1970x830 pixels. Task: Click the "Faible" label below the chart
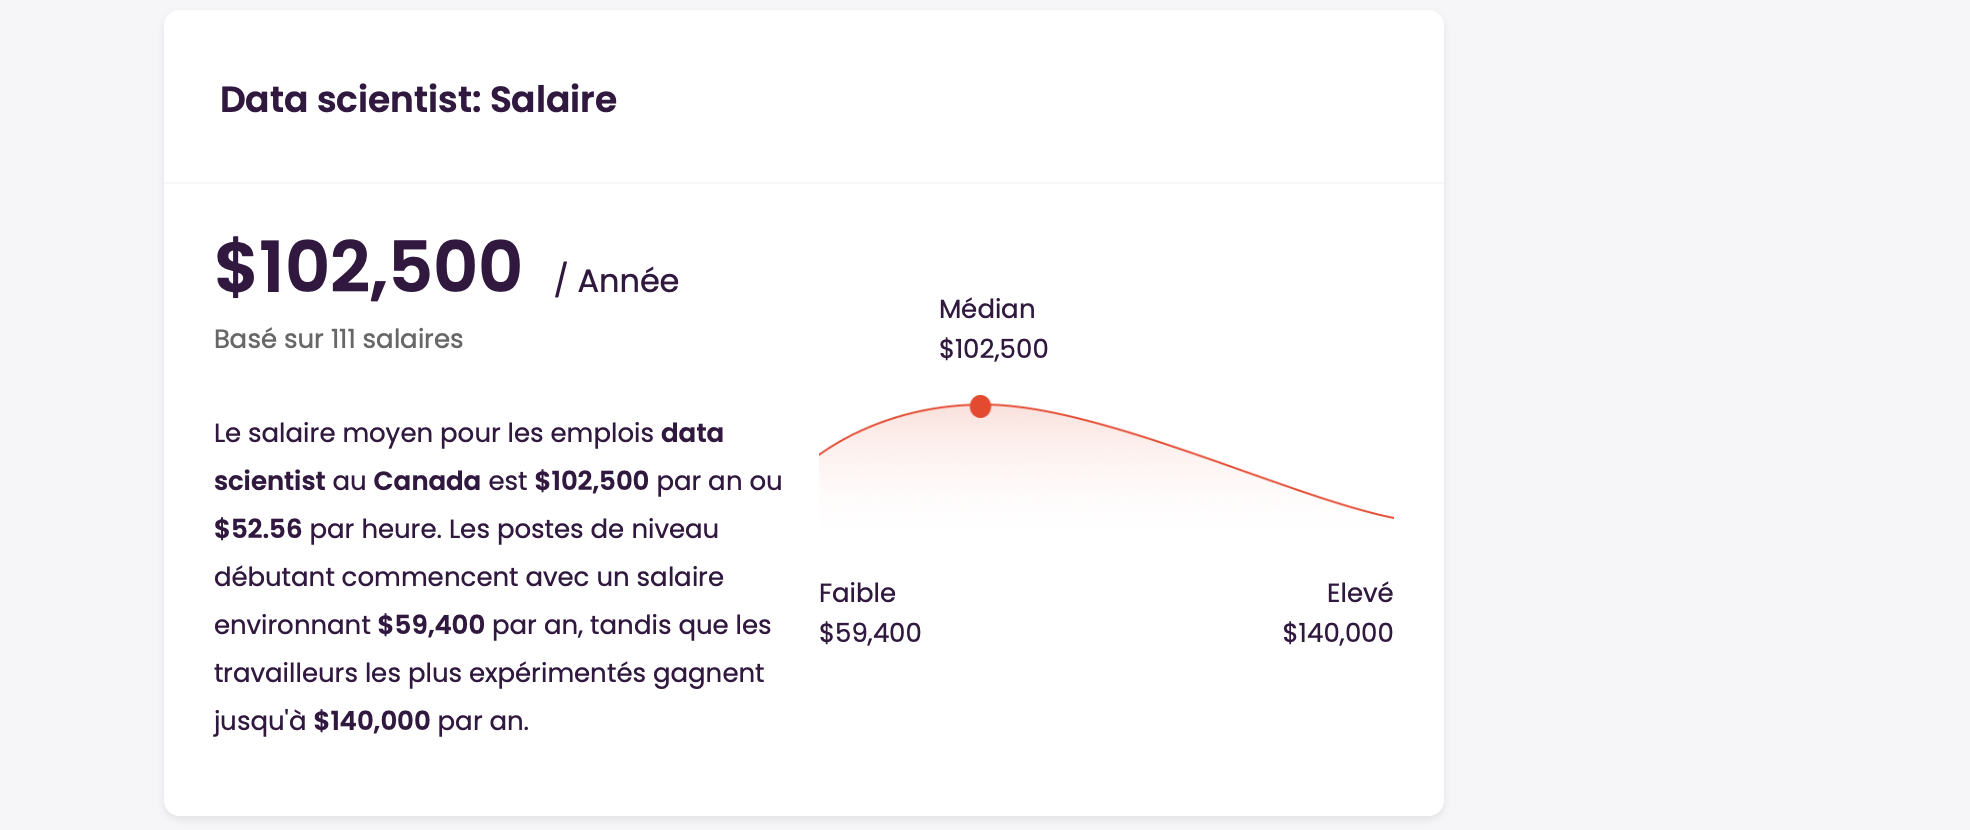click(857, 593)
